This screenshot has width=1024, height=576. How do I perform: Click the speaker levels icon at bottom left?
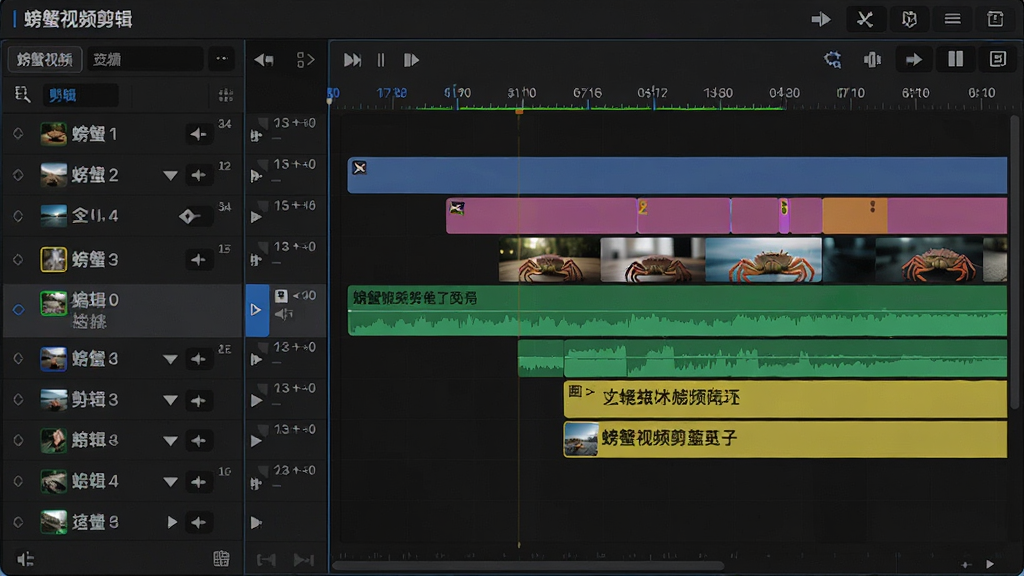point(25,559)
